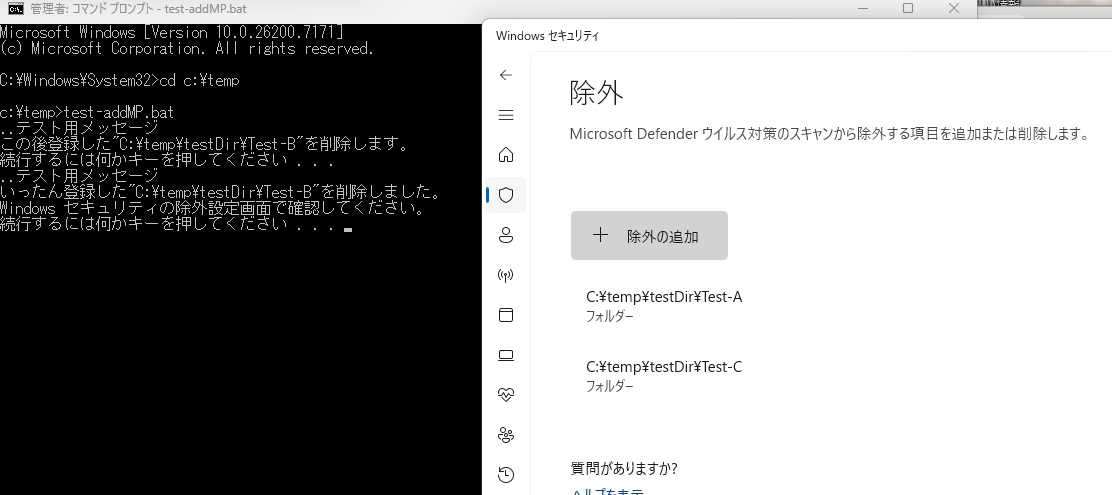The image size is (1112, 495).
Task: Close the Command Prompt window
Action: [x=954, y=9]
